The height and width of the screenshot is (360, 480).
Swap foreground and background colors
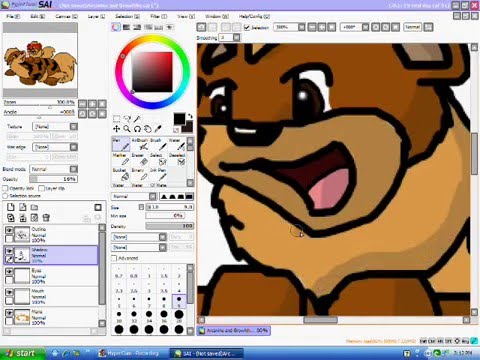tap(190, 116)
